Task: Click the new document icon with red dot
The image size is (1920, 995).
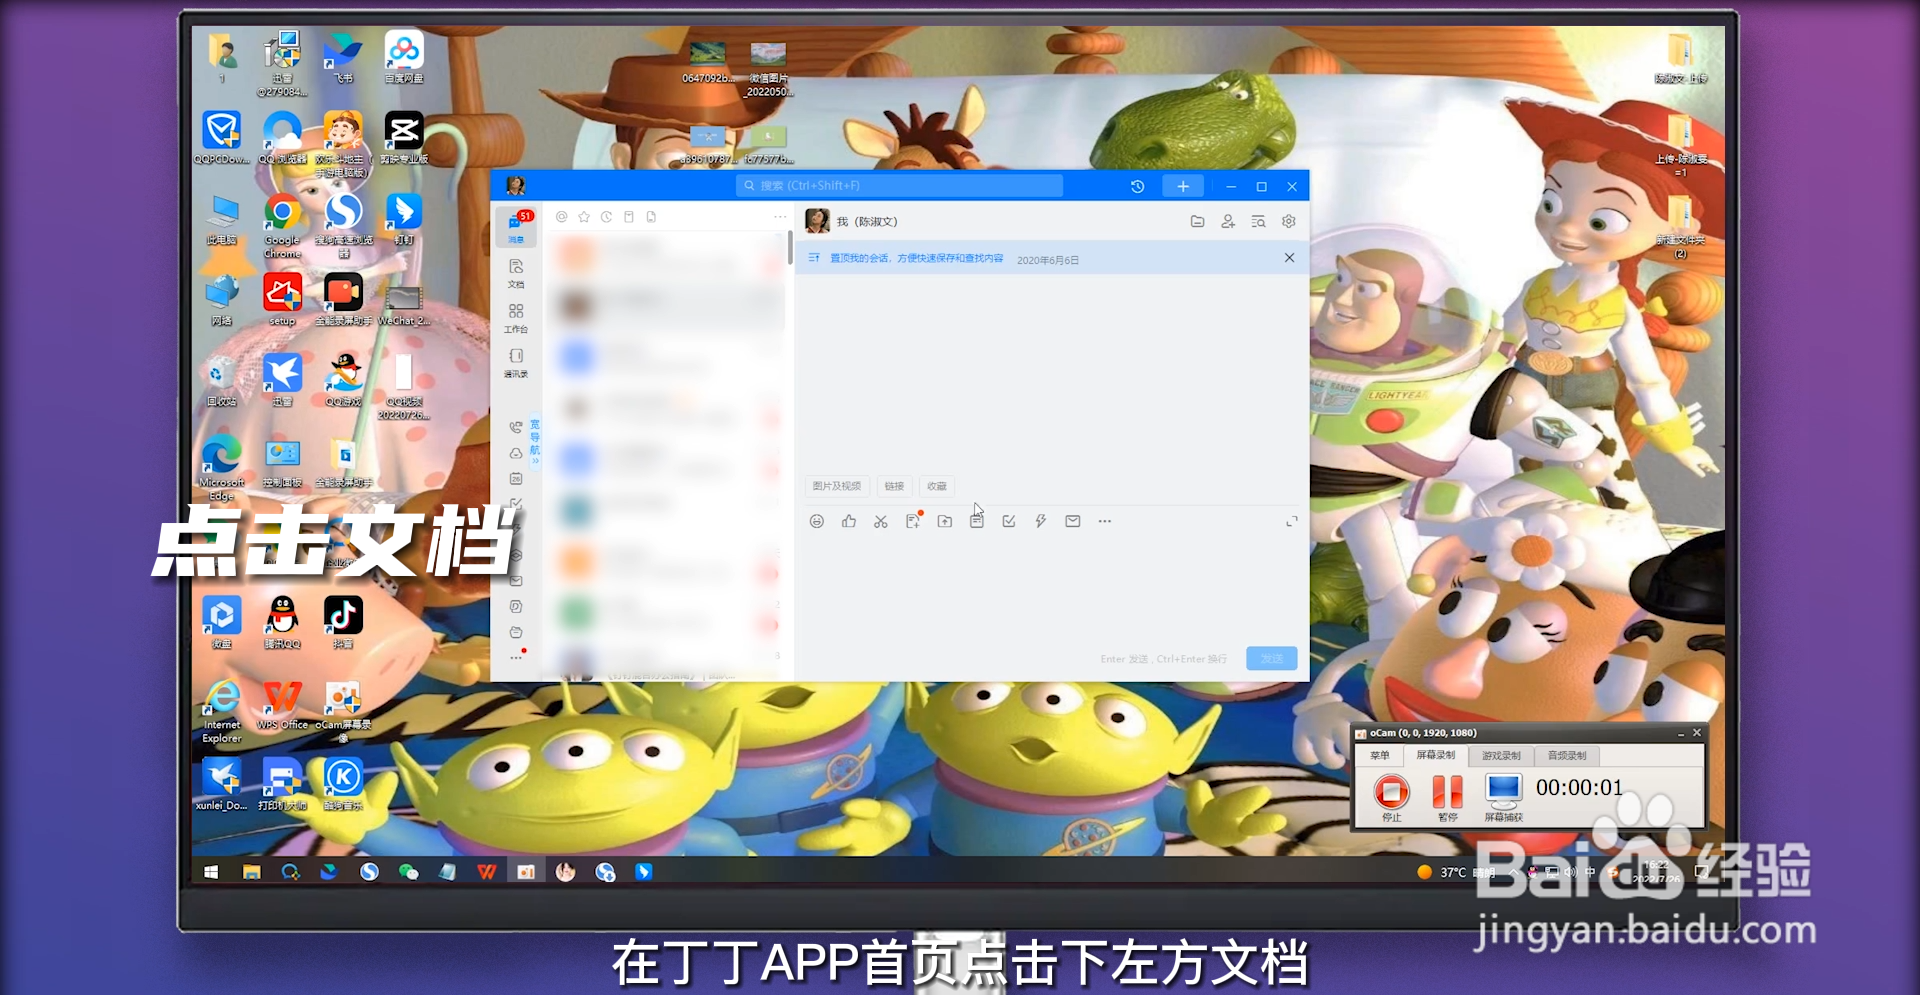Action: [x=913, y=521]
